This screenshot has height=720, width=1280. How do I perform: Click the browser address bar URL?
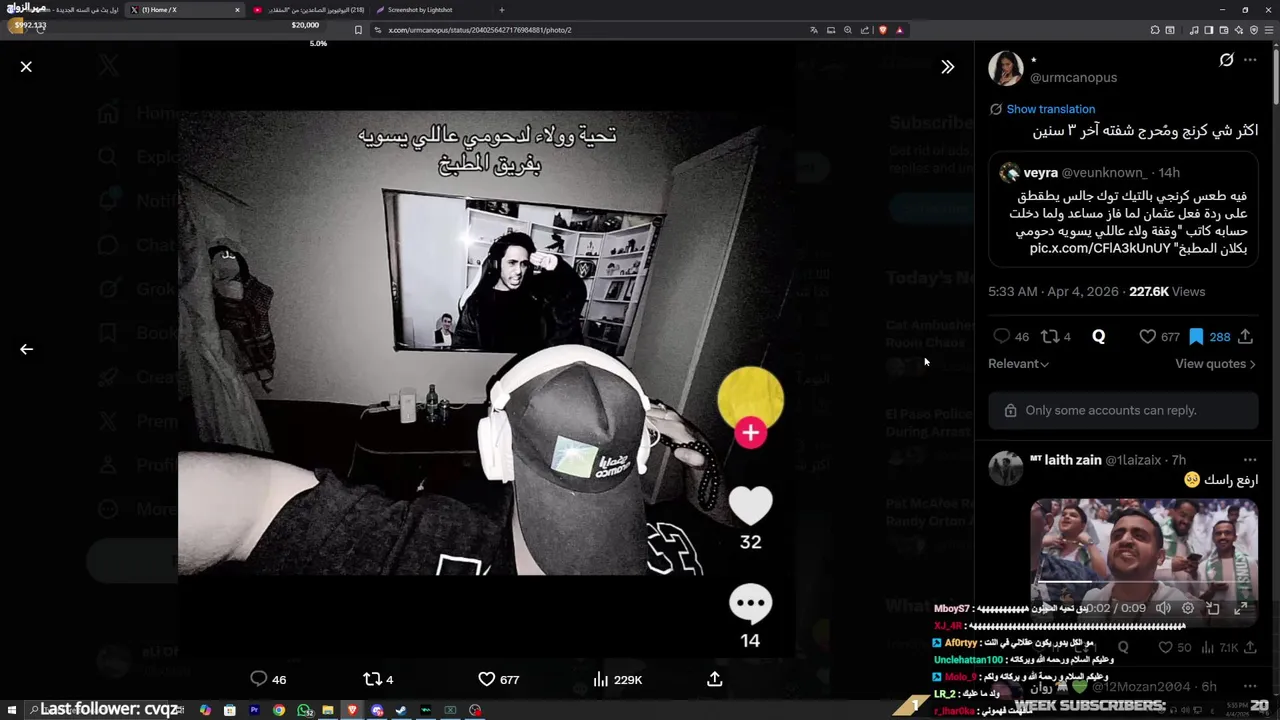(x=480, y=30)
